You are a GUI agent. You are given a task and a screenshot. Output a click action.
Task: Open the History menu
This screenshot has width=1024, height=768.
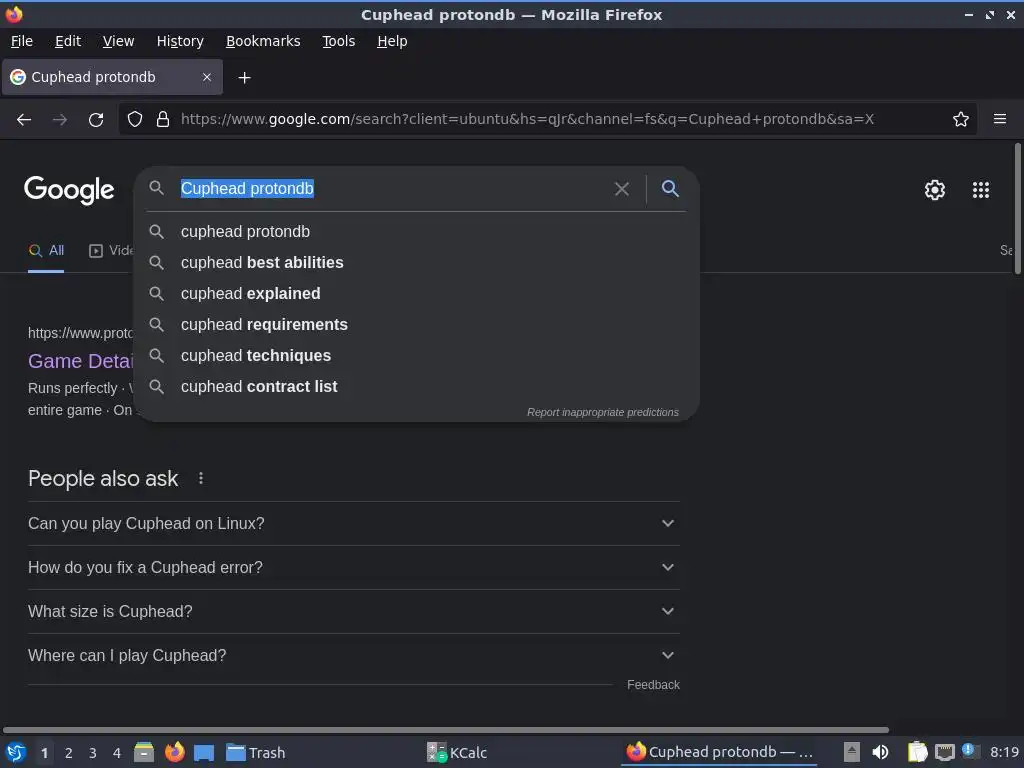tap(180, 41)
